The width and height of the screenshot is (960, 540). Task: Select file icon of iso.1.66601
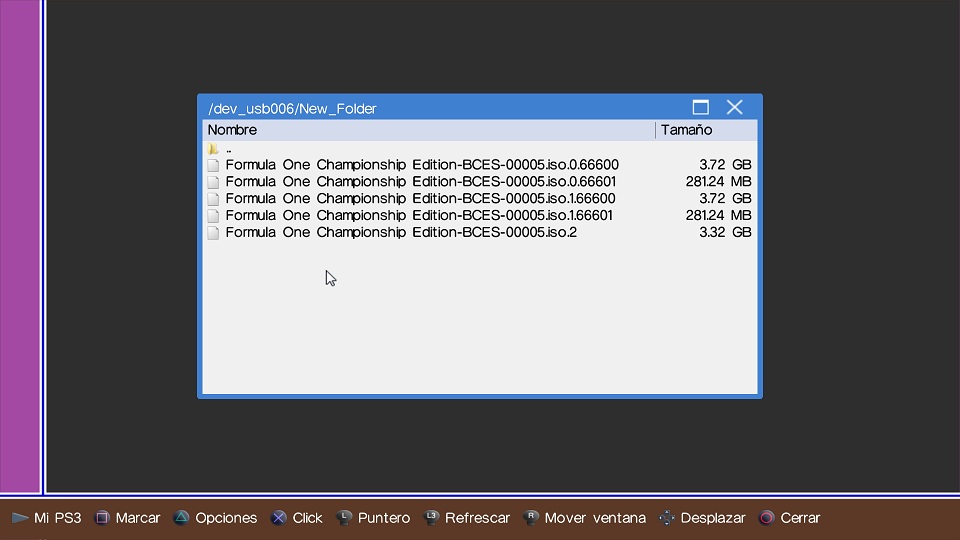click(x=212, y=216)
